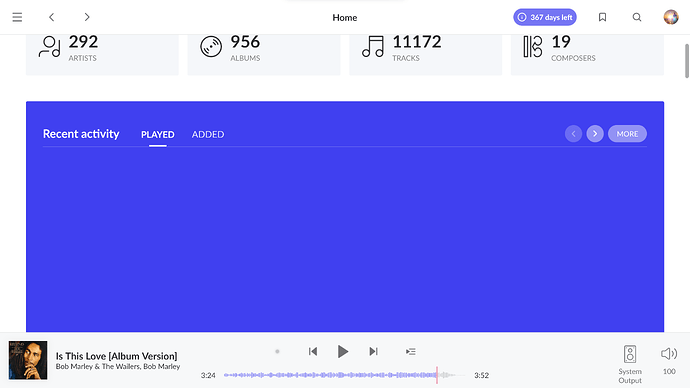Open the hamburger navigation menu

pos(17,17)
